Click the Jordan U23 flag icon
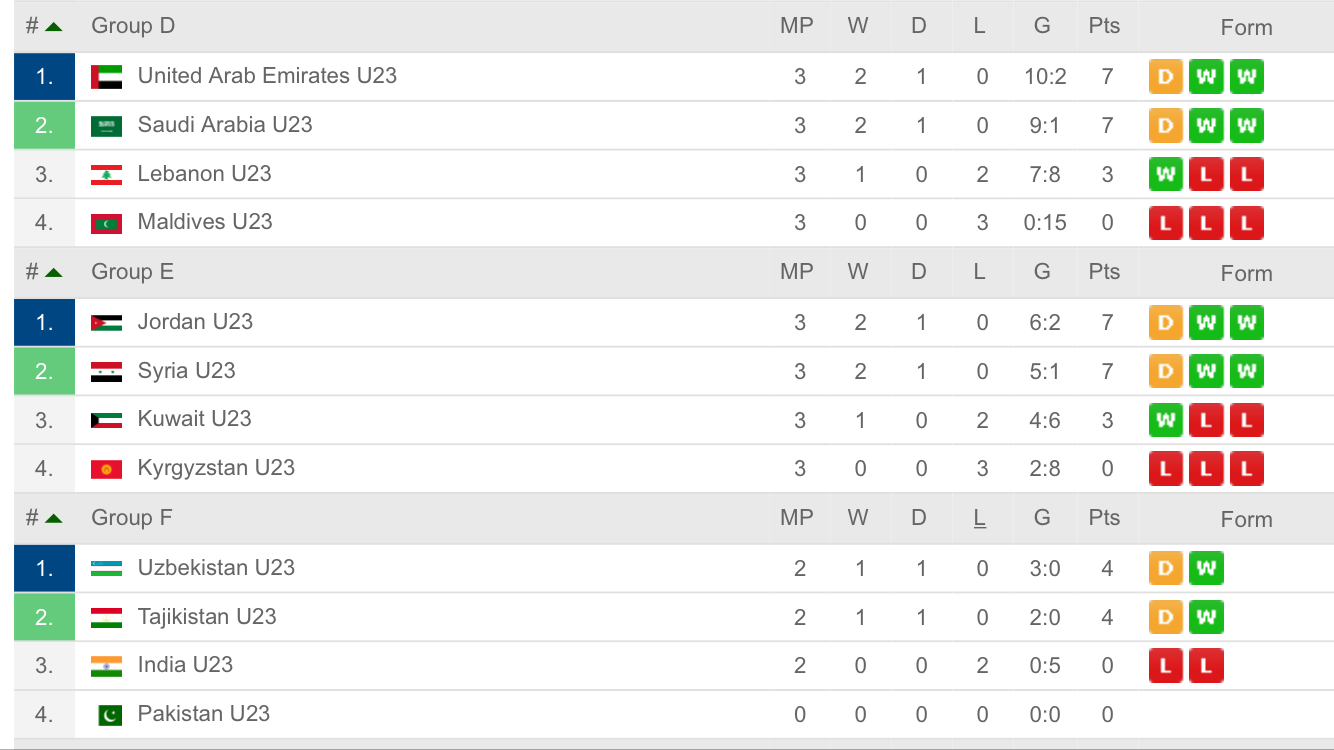Image resolution: width=1334 pixels, height=750 pixels. click(106, 323)
